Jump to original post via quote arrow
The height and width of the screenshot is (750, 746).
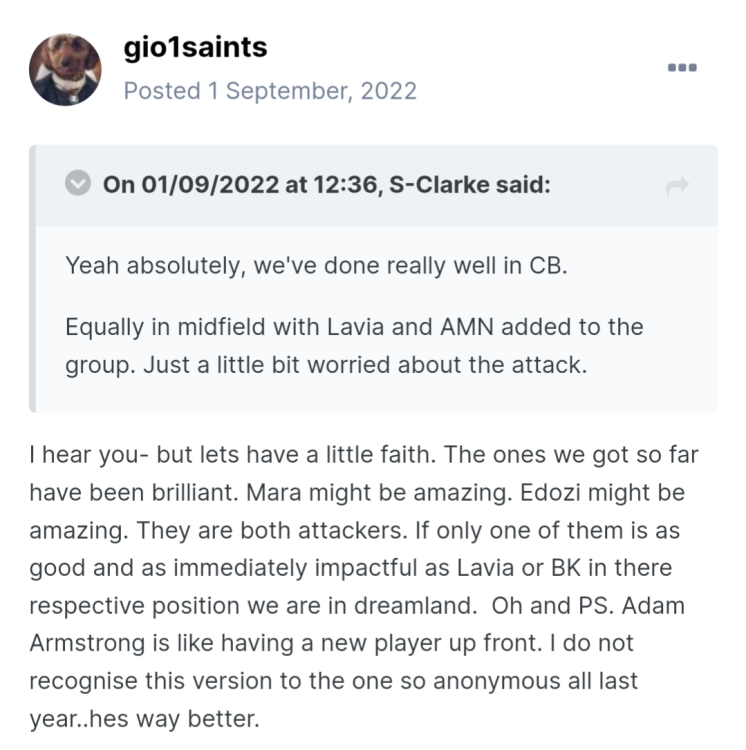pyautogui.click(x=677, y=186)
